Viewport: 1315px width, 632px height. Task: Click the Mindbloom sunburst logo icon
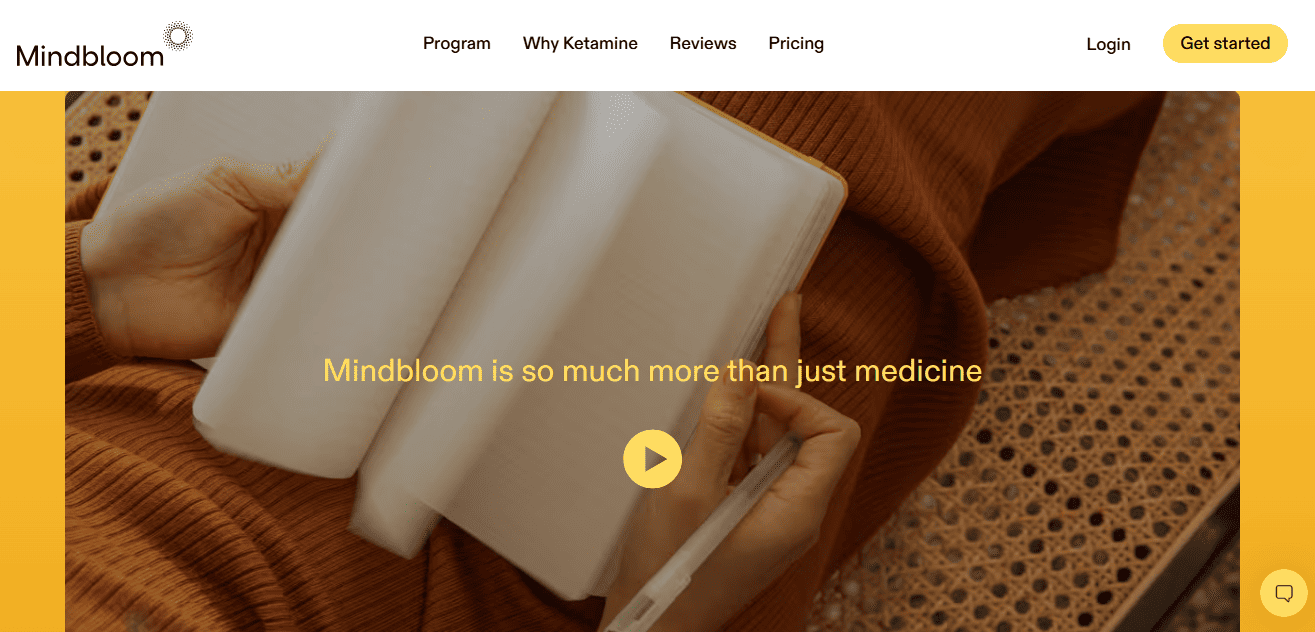[x=178, y=37]
